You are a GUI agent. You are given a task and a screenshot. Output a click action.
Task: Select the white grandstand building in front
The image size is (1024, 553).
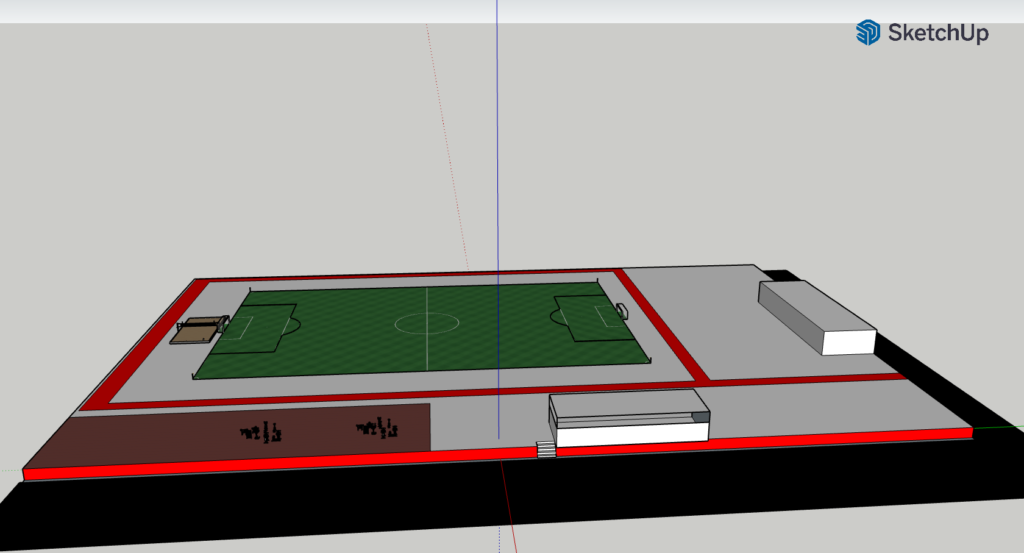pyautogui.click(x=629, y=417)
